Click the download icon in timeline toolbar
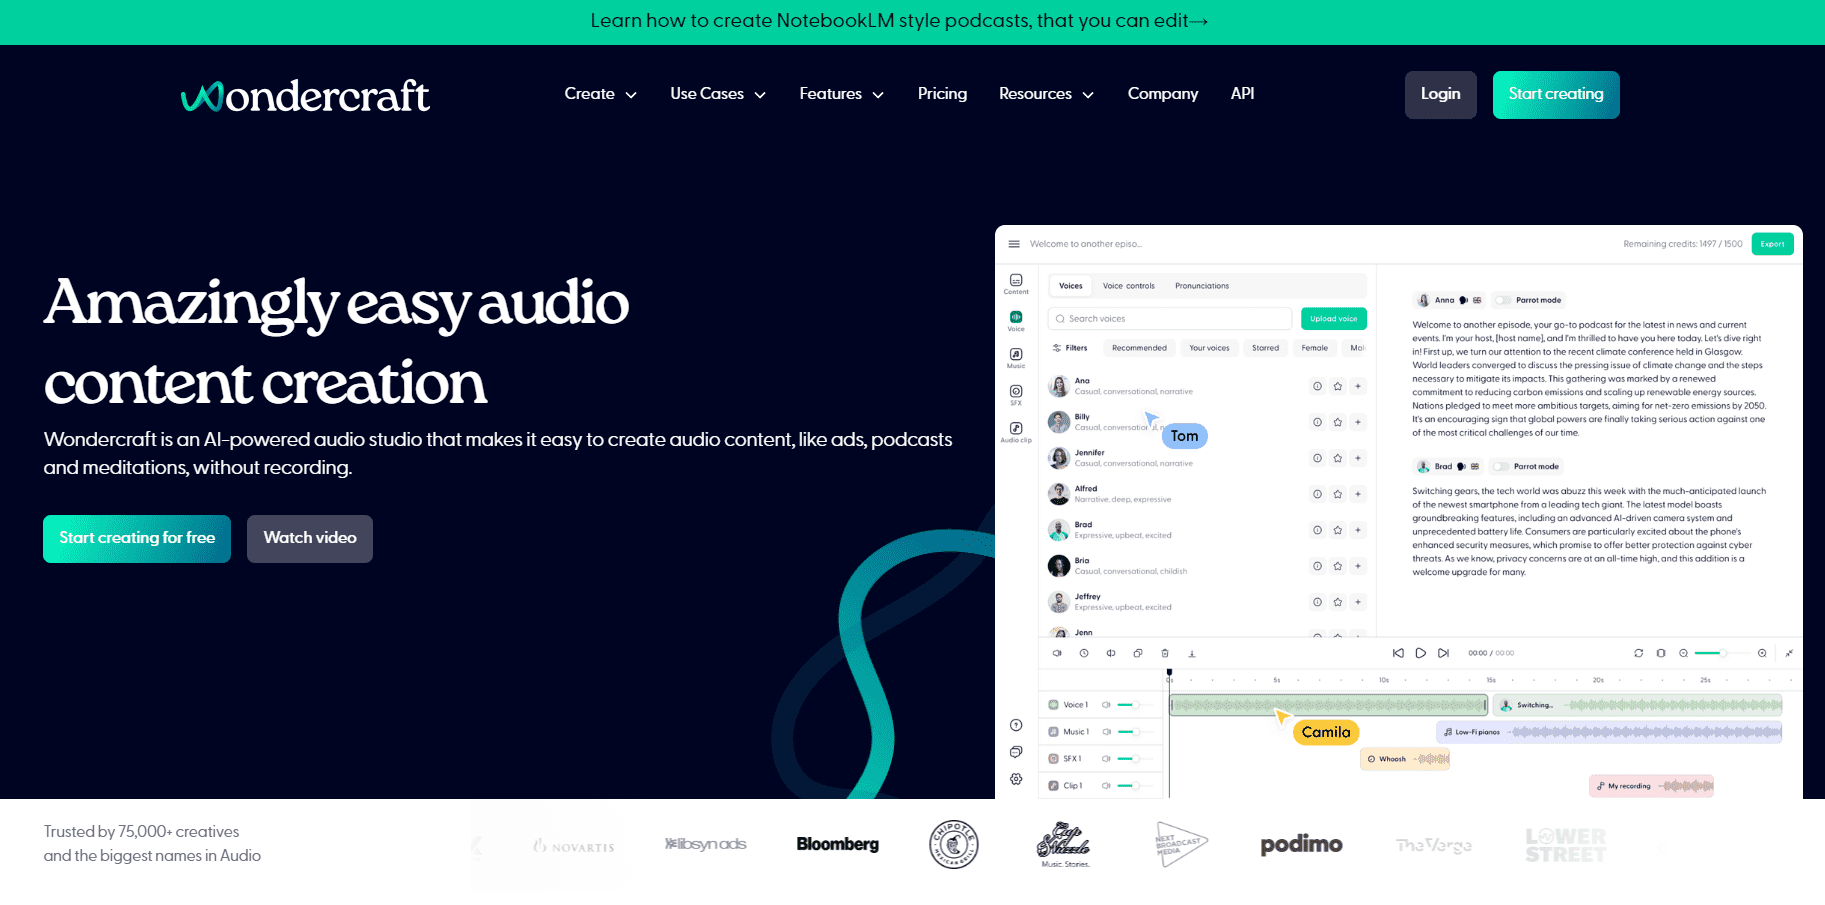 1192,653
